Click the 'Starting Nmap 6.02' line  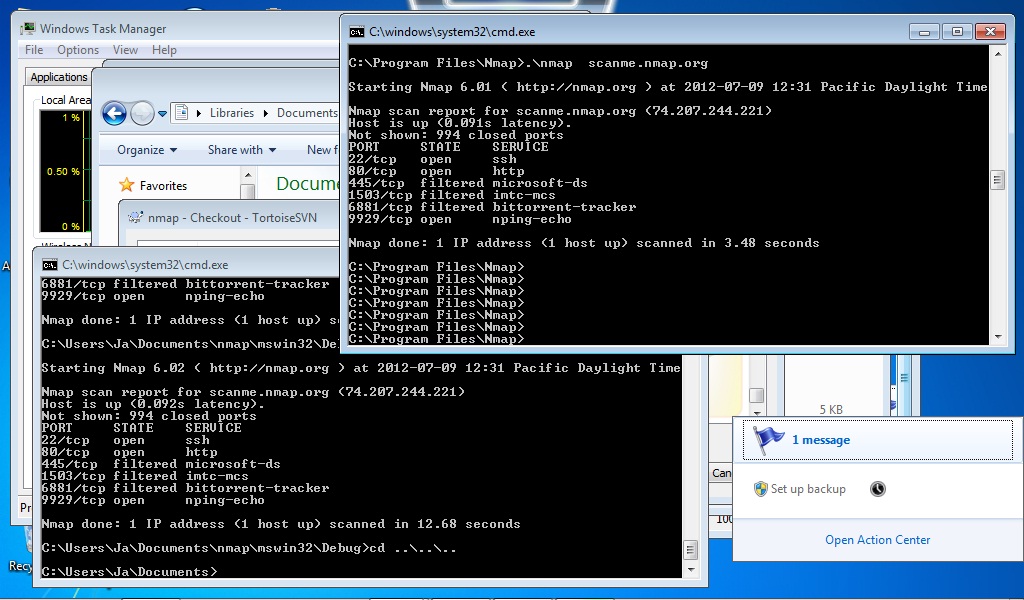(360, 368)
